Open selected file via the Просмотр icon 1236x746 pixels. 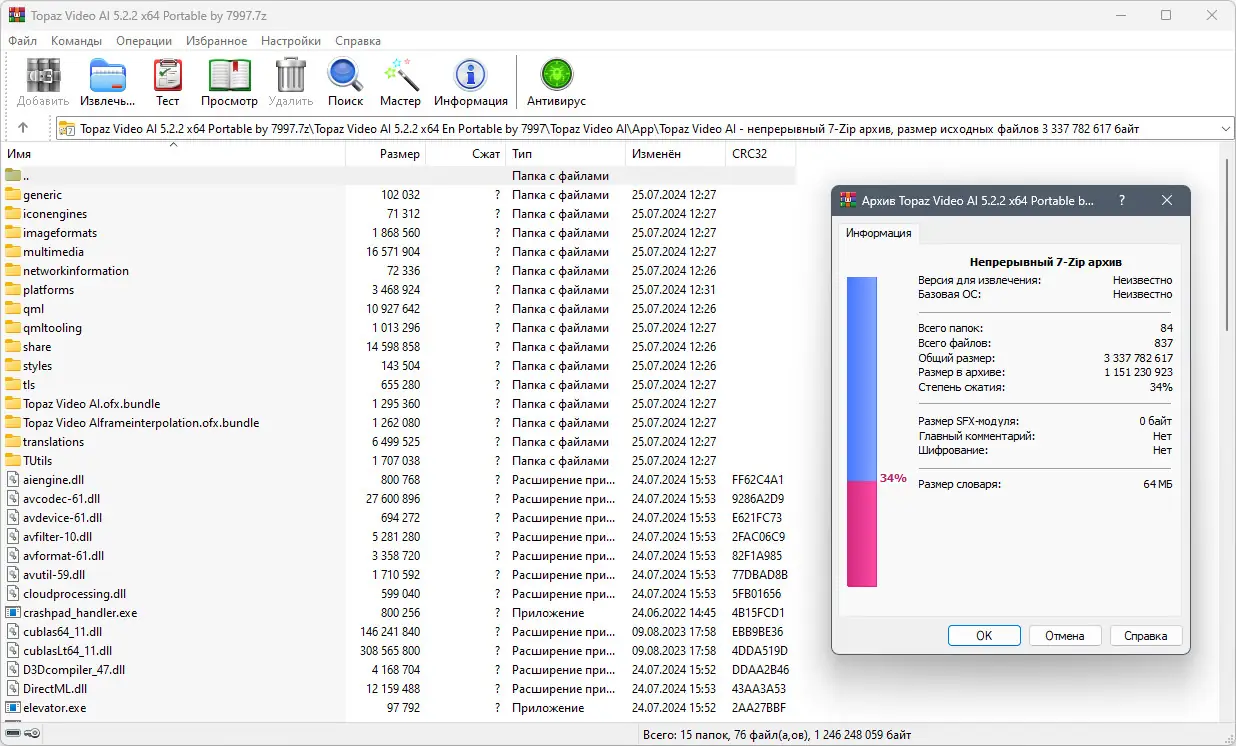point(229,80)
